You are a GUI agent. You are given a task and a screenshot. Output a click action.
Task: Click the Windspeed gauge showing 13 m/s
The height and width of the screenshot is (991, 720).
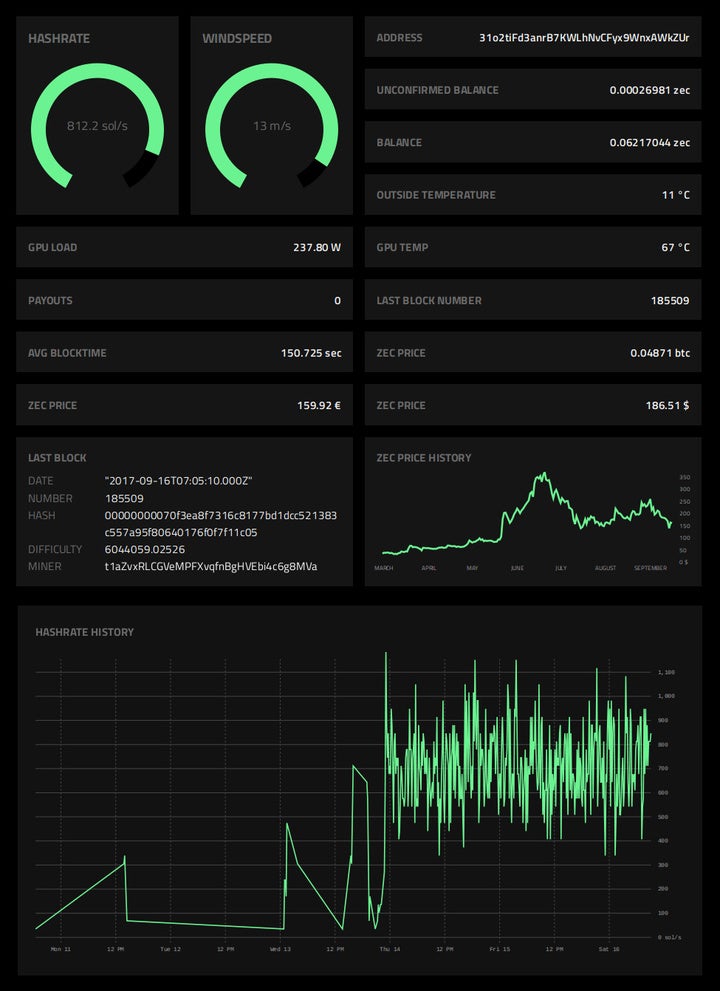click(272, 125)
